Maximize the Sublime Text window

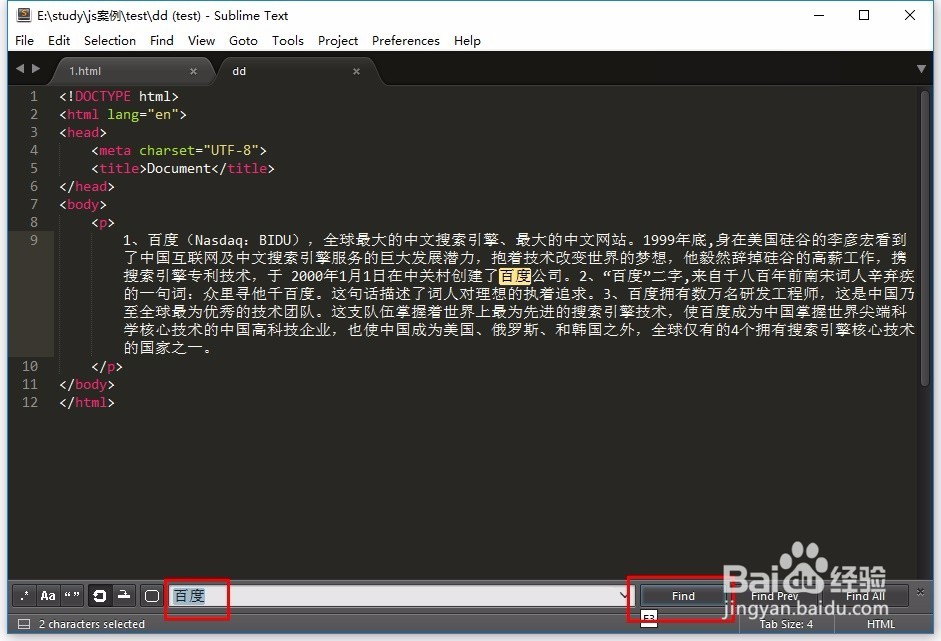(864, 15)
